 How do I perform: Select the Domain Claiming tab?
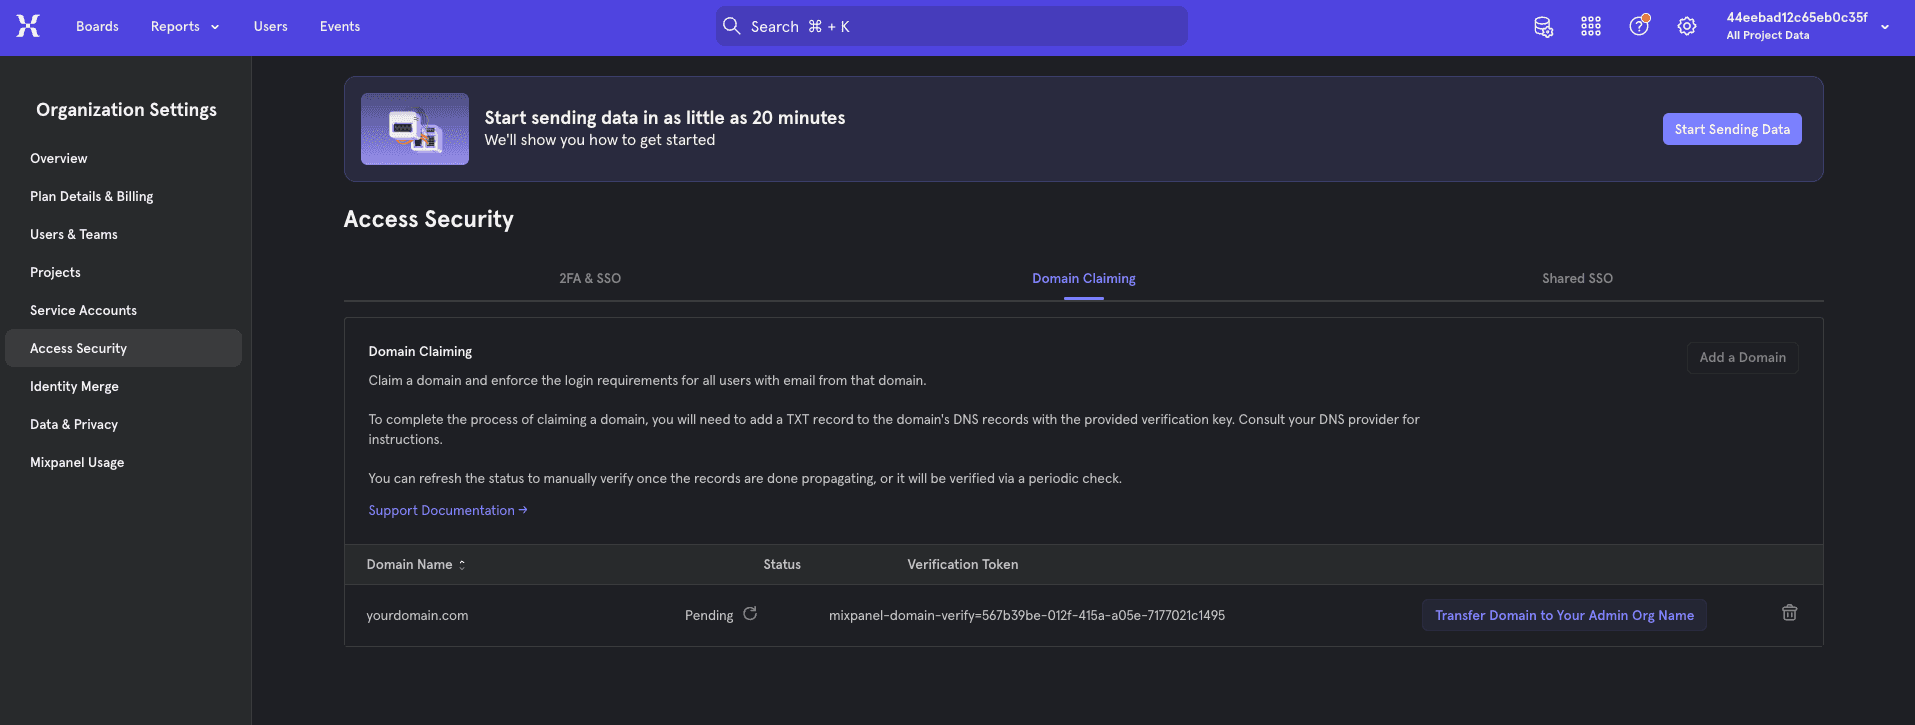pos(1083,279)
